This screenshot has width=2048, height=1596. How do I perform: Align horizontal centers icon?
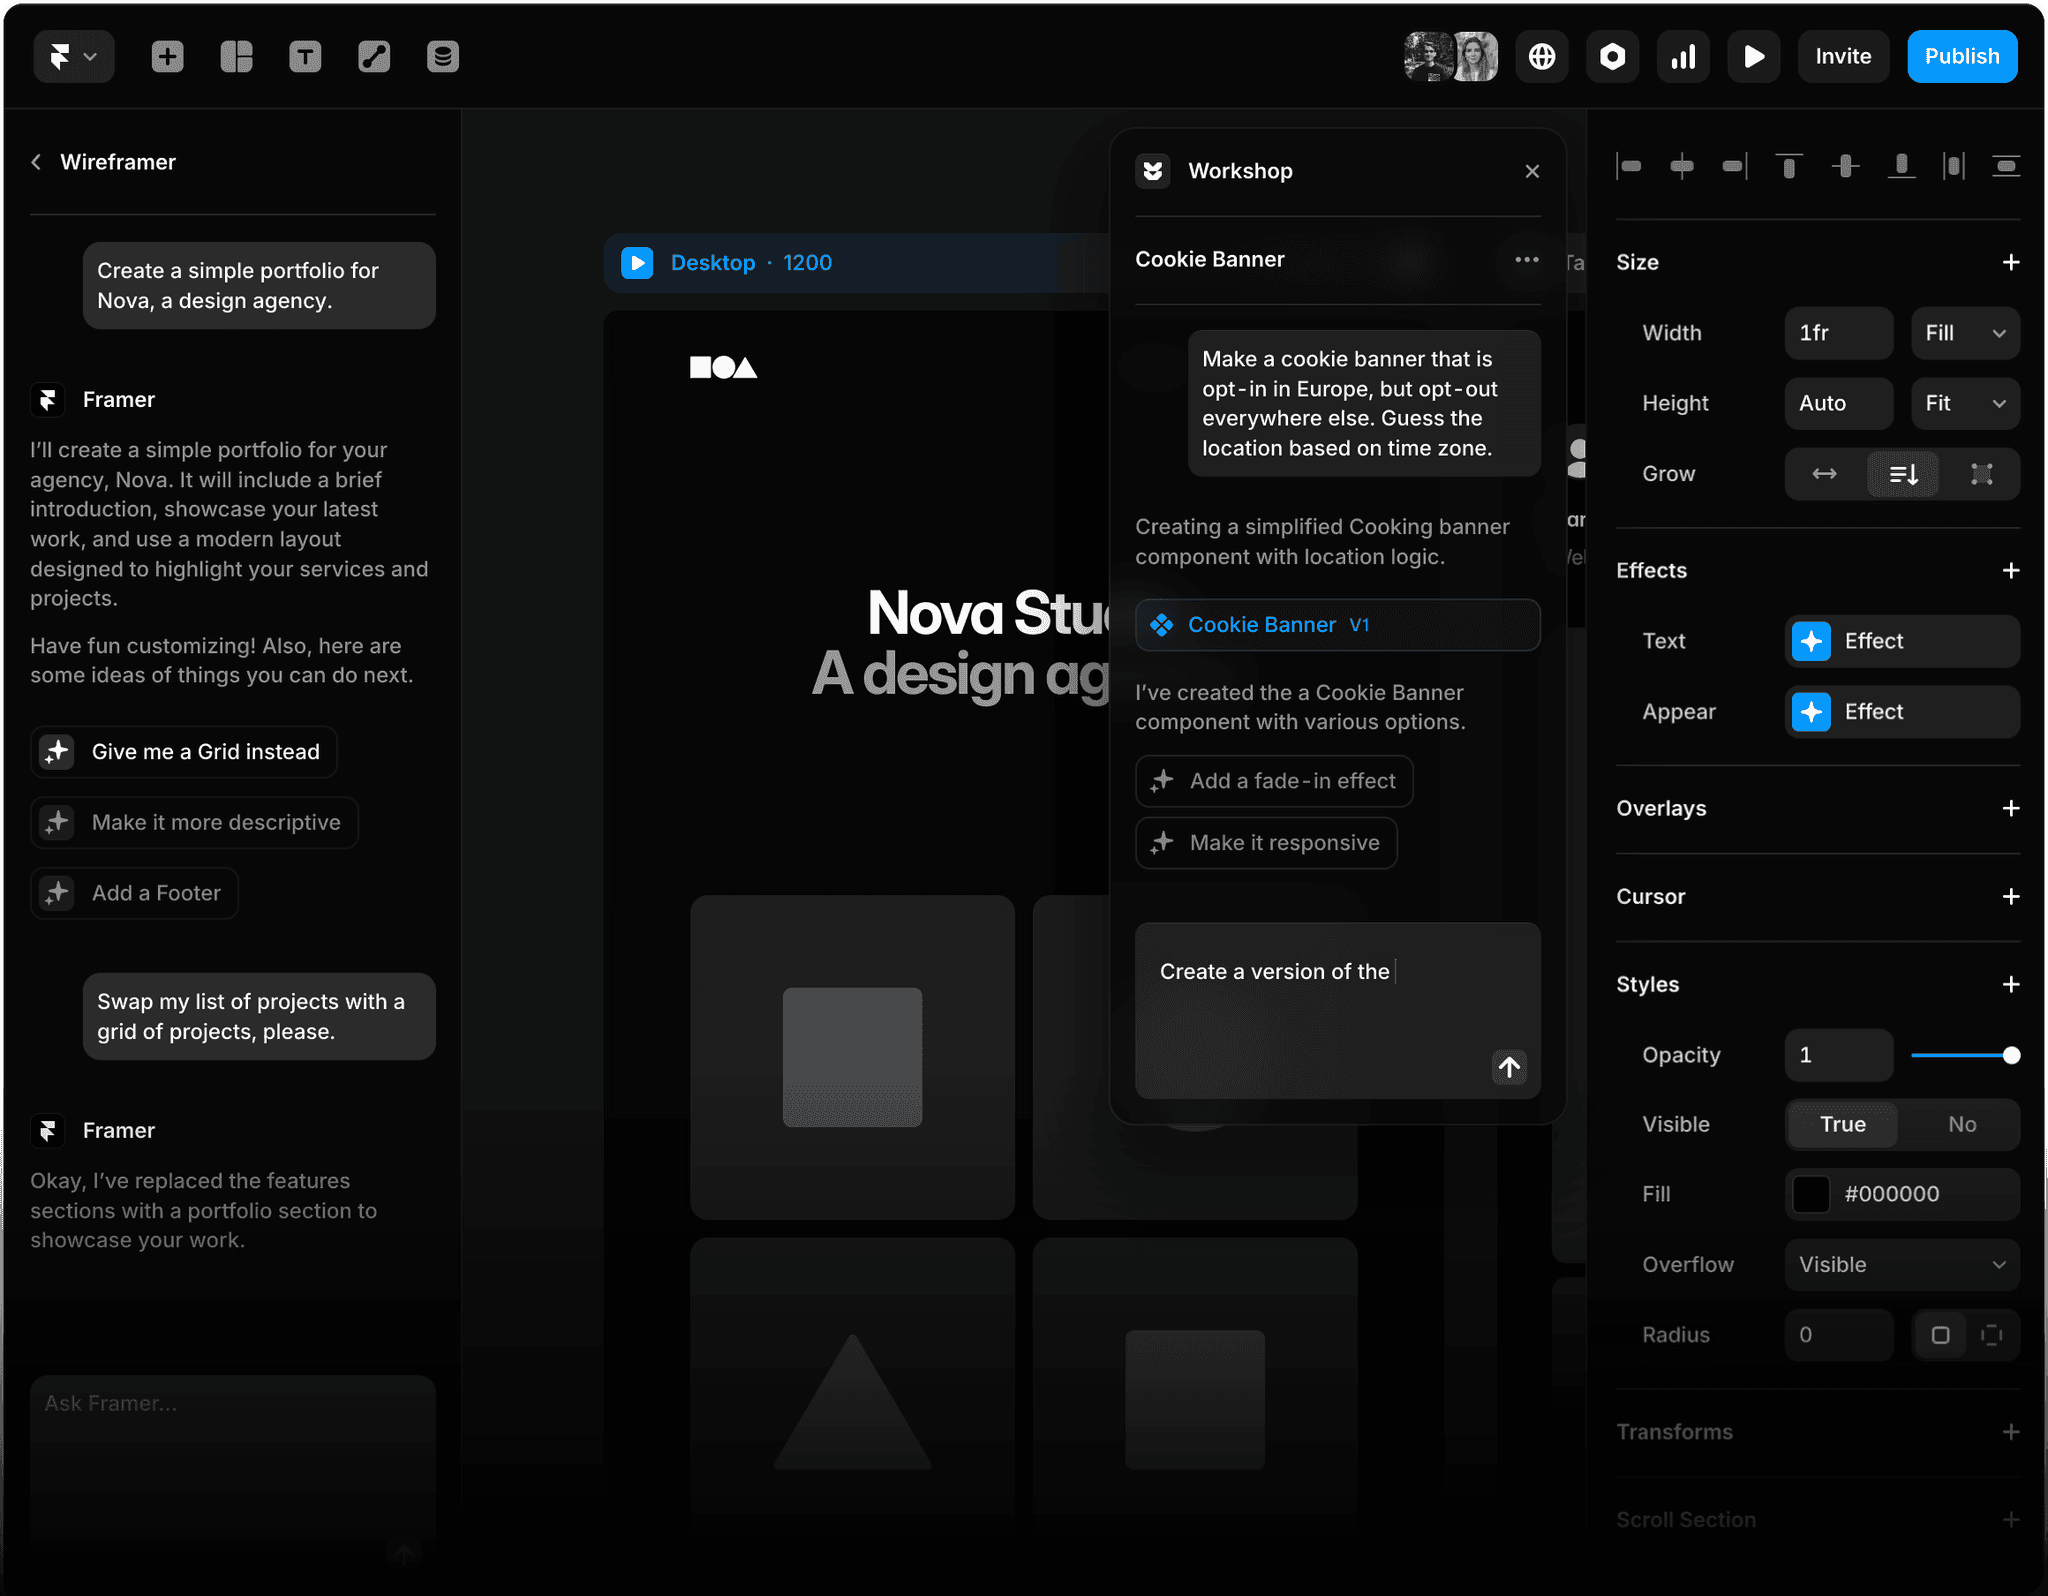point(1682,166)
